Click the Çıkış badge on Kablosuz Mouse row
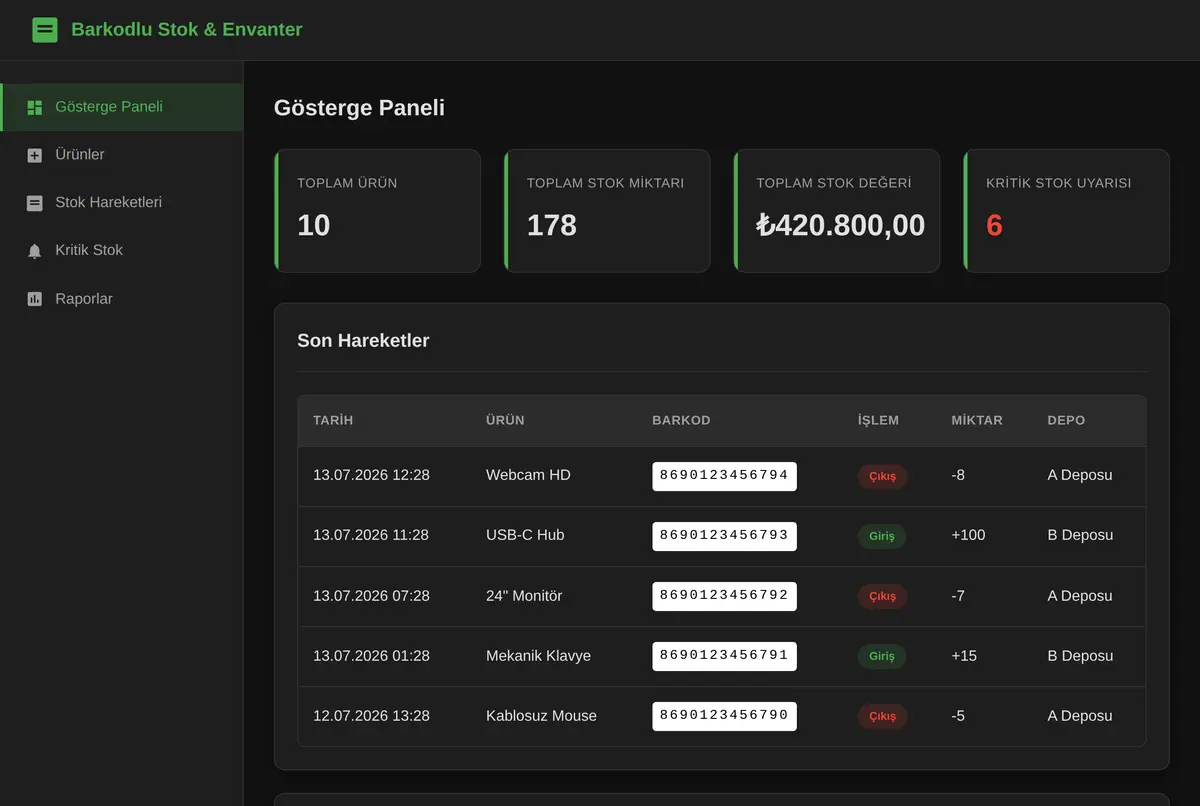This screenshot has height=806, width=1200. (x=882, y=716)
